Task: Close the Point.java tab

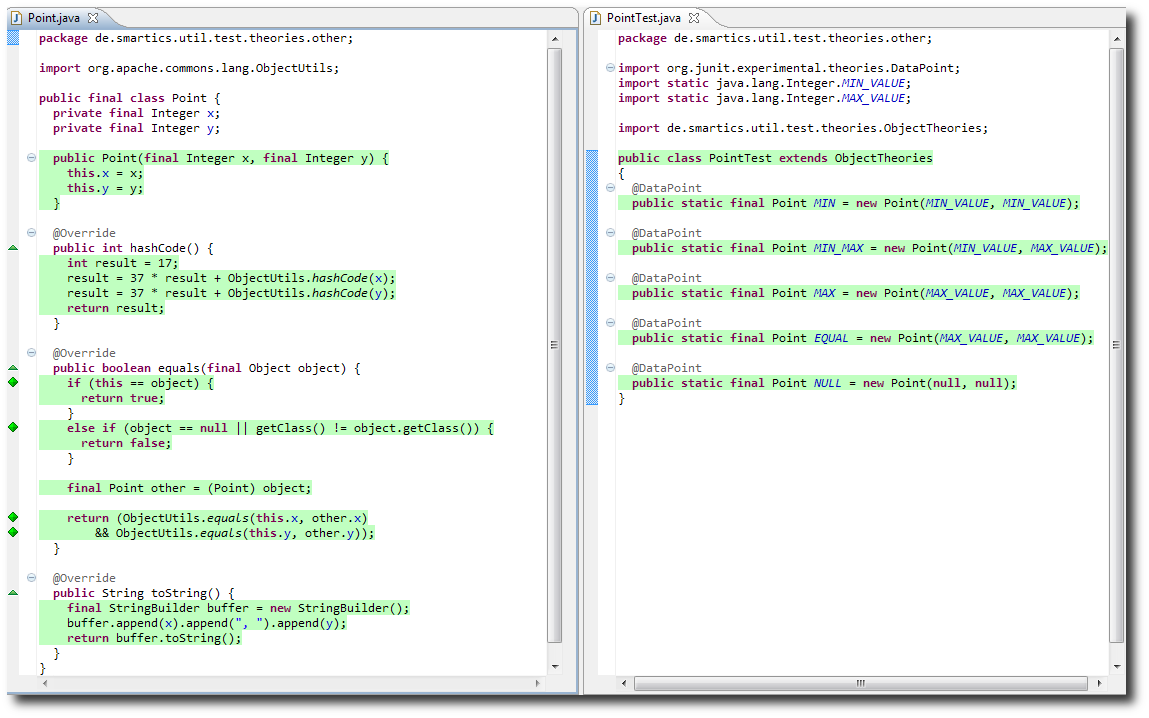Action: point(93,18)
